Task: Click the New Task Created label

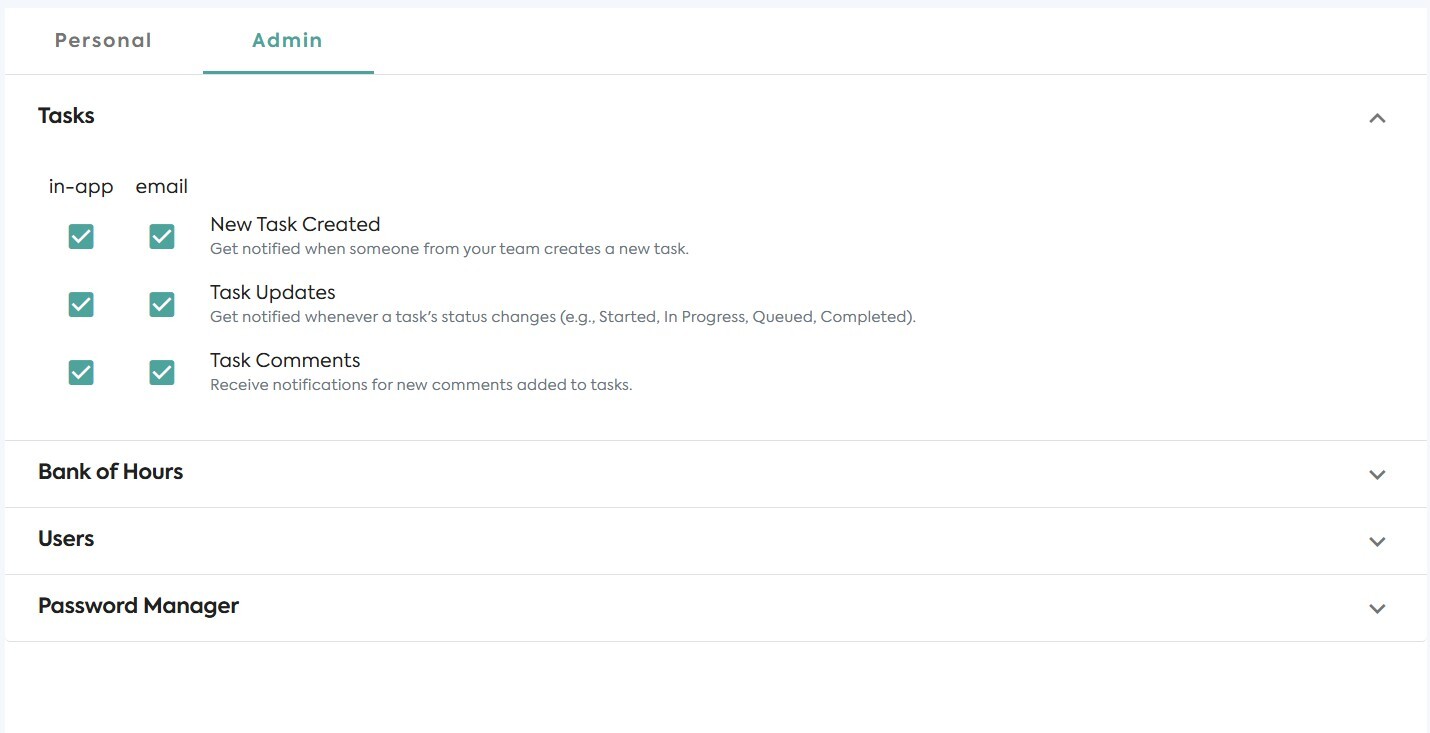Action: click(x=295, y=225)
